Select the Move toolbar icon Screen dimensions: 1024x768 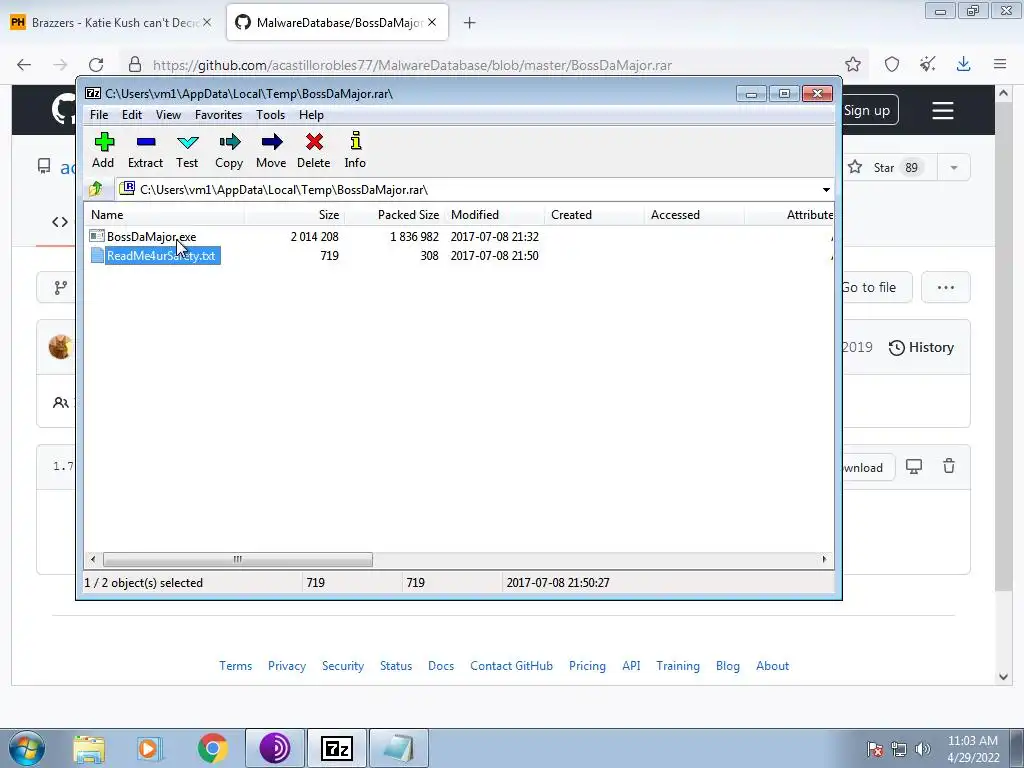pyautogui.click(x=272, y=142)
